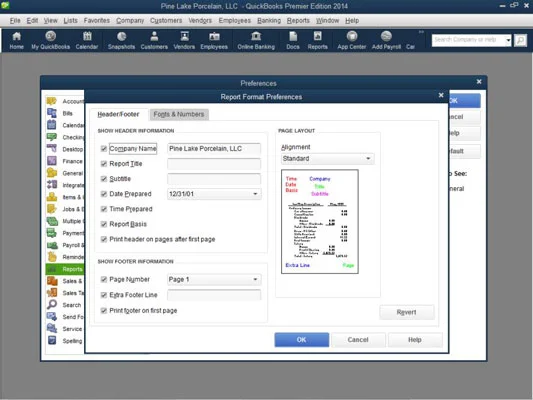Confirm Report Format Preferences with OK

click(x=302, y=340)
